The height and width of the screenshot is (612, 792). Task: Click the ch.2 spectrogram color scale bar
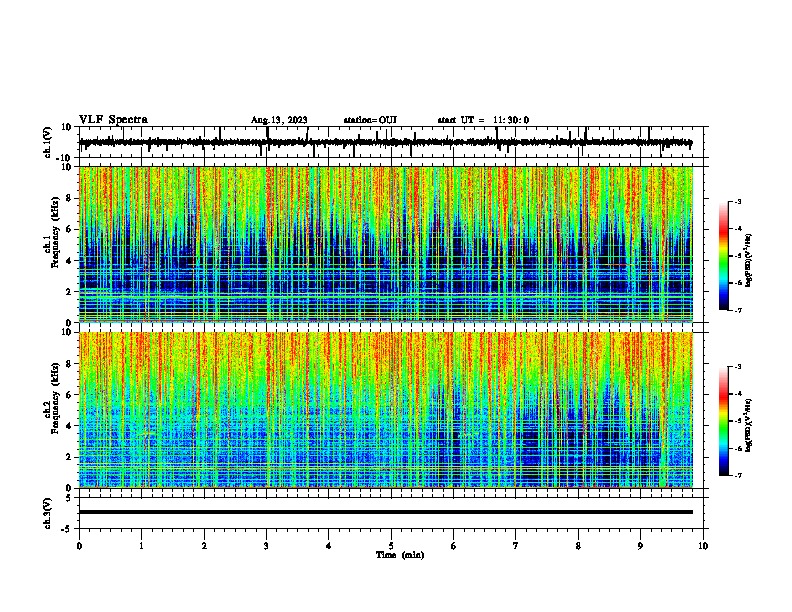click(x=724, y=421)
